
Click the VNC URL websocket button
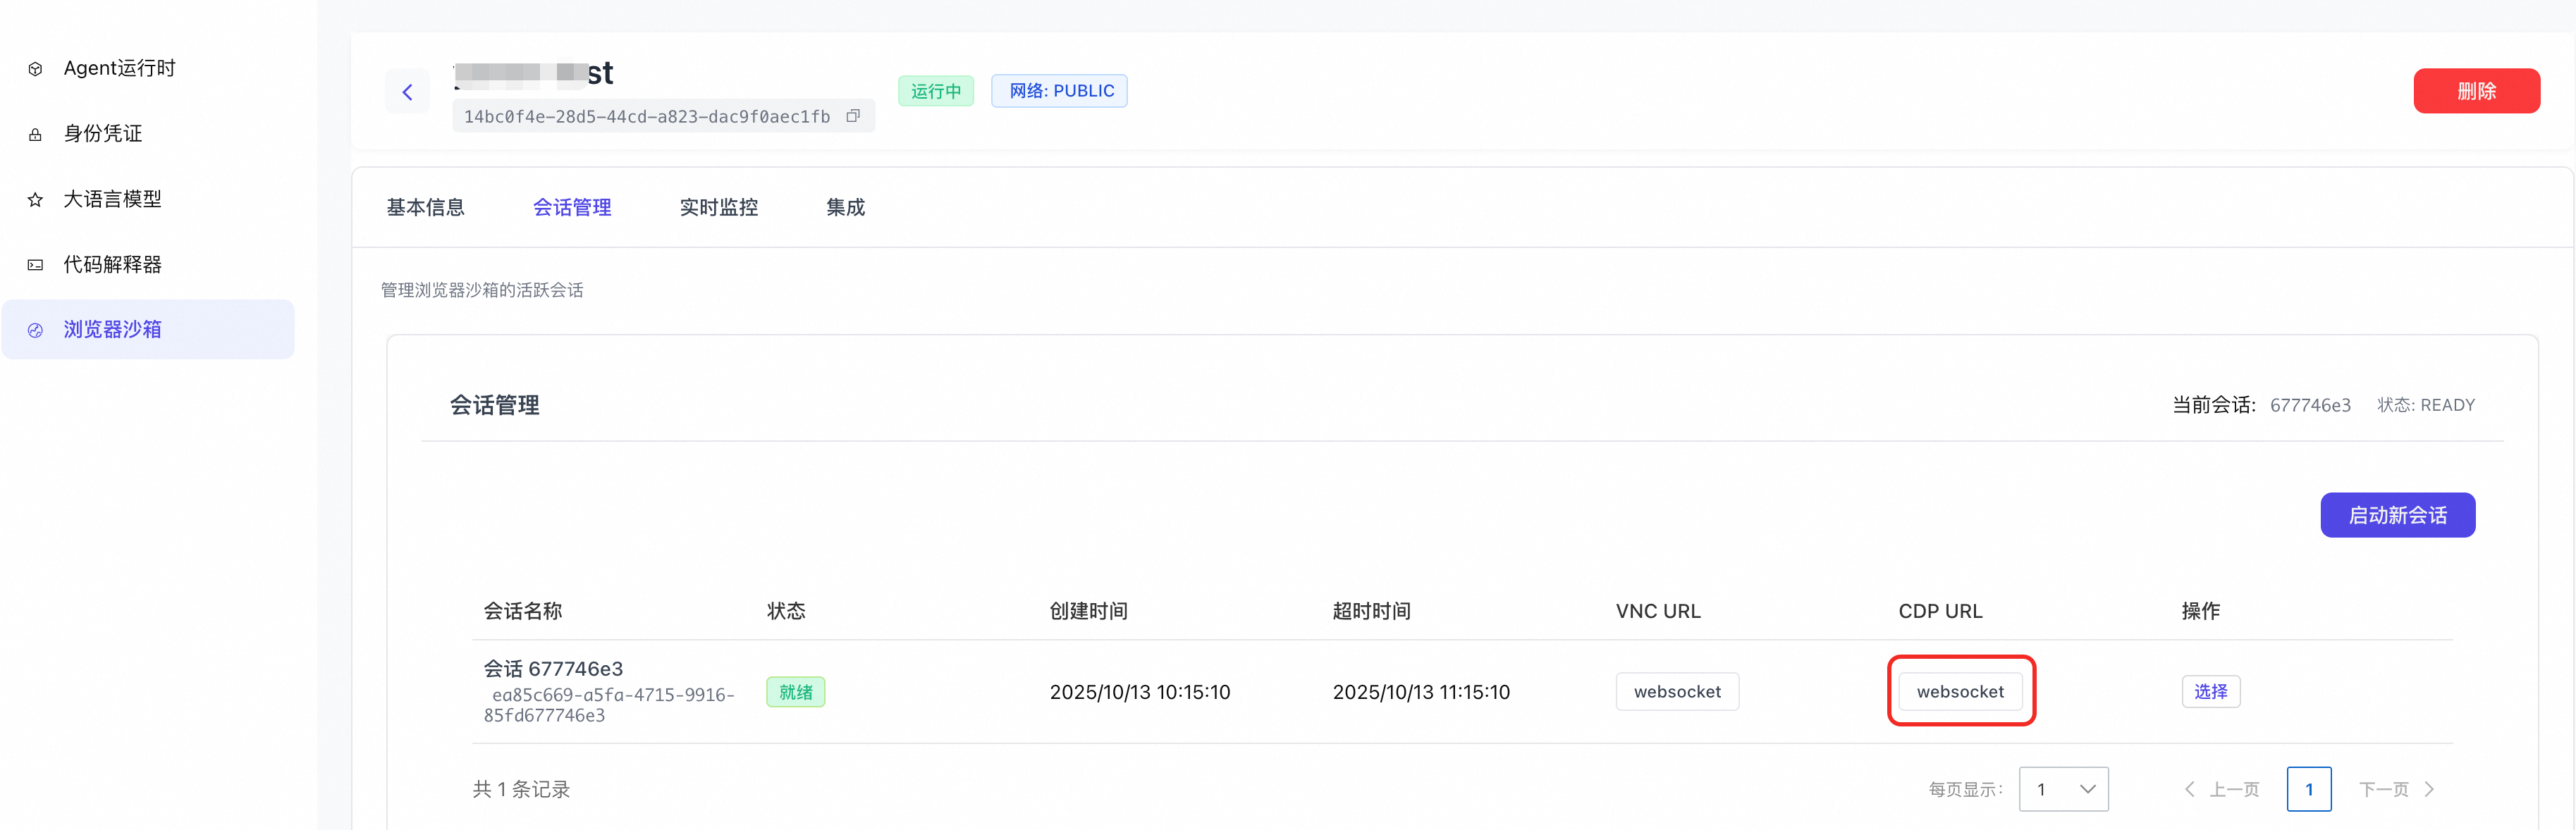pos(1677,691)
